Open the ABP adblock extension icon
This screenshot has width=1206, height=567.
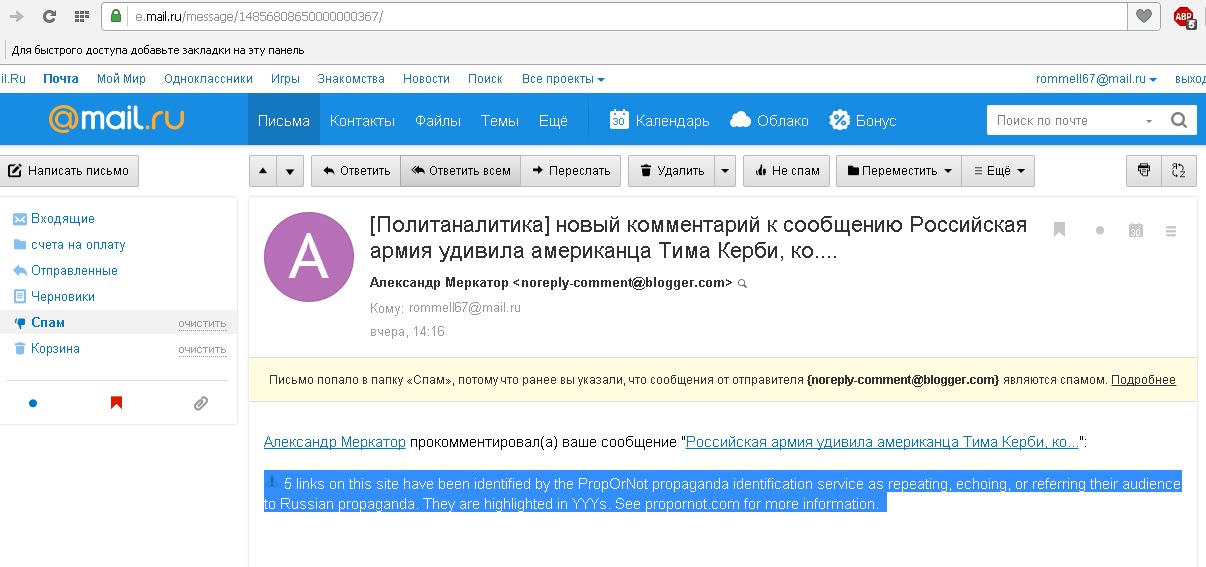coord(1184,16)
